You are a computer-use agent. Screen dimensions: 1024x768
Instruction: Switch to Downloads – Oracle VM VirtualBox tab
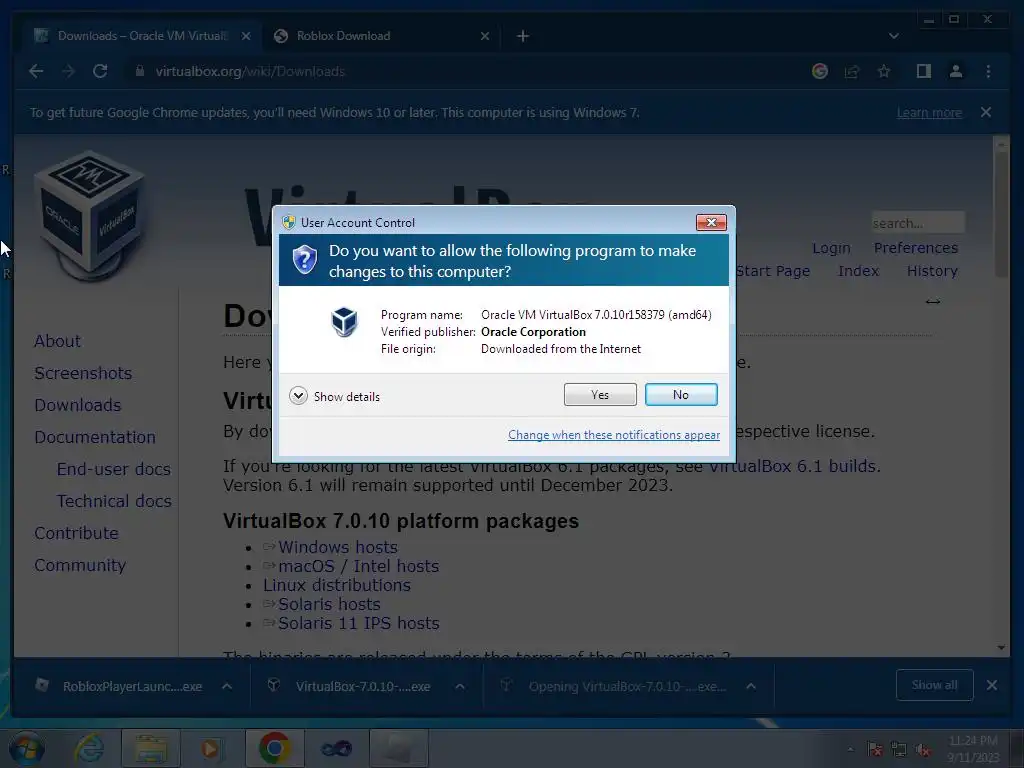pos(141,36)
